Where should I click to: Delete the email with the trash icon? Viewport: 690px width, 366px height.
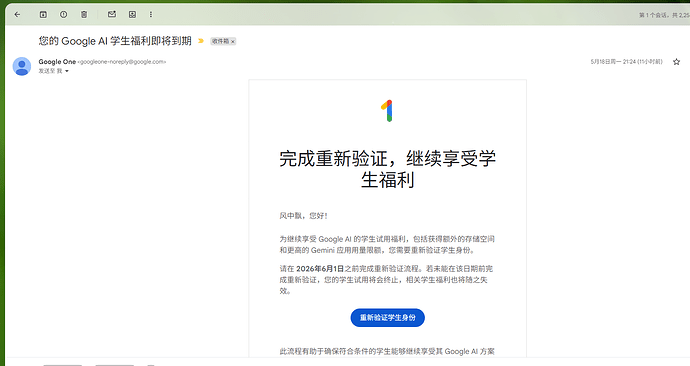coord(84,15)
